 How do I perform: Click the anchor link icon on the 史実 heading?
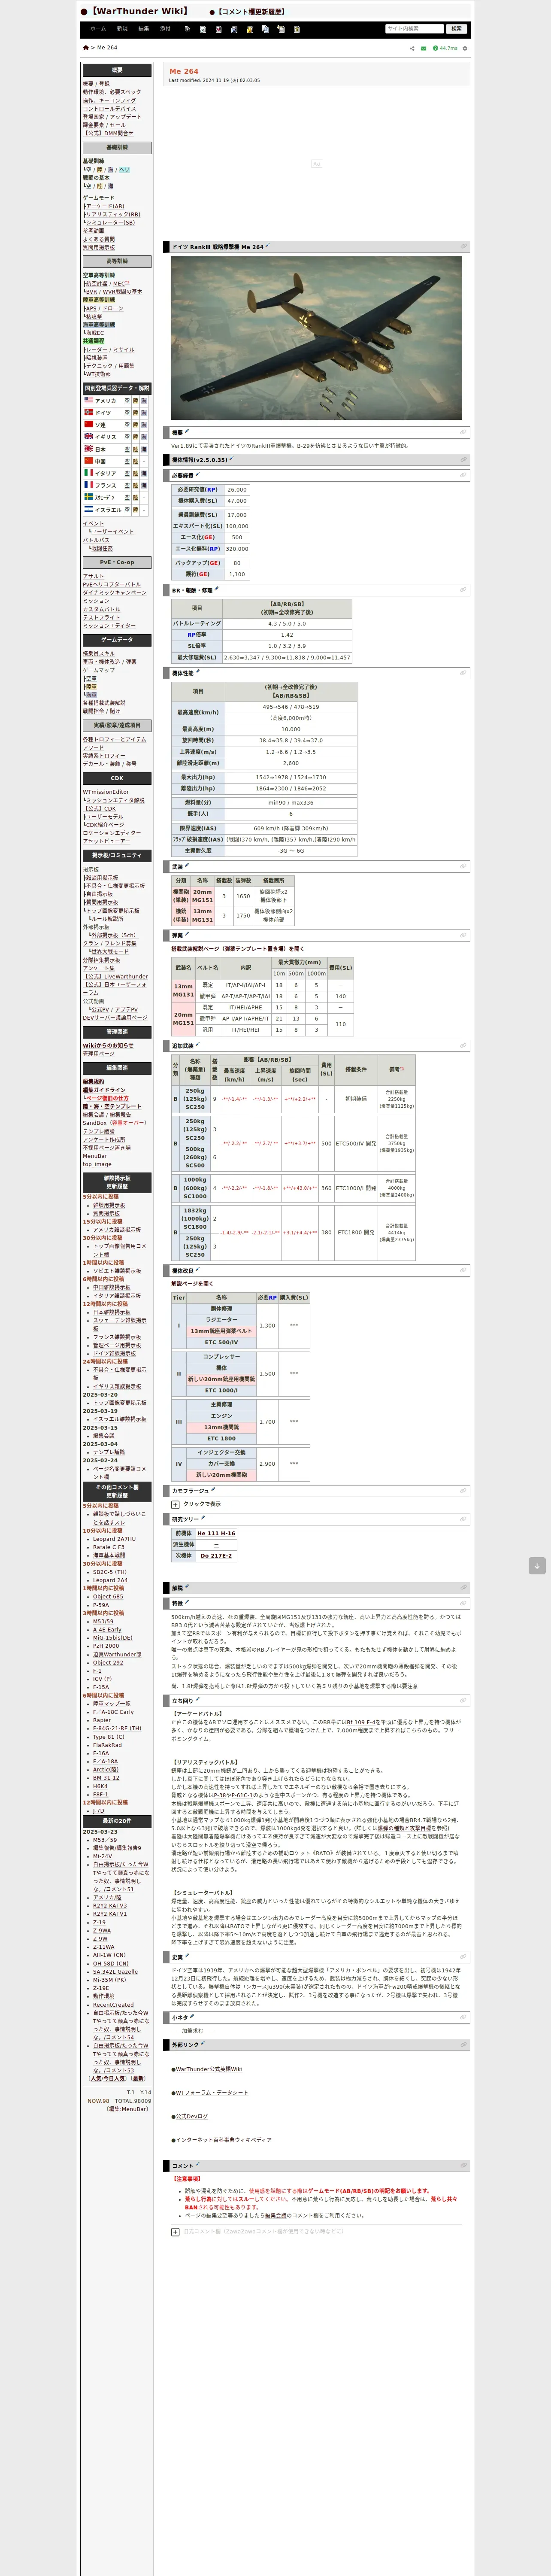click(x=463, y=1957)
